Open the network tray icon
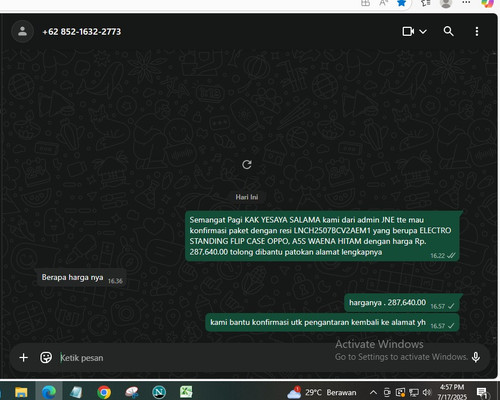The image size is (500, 400). pos(414,392)
